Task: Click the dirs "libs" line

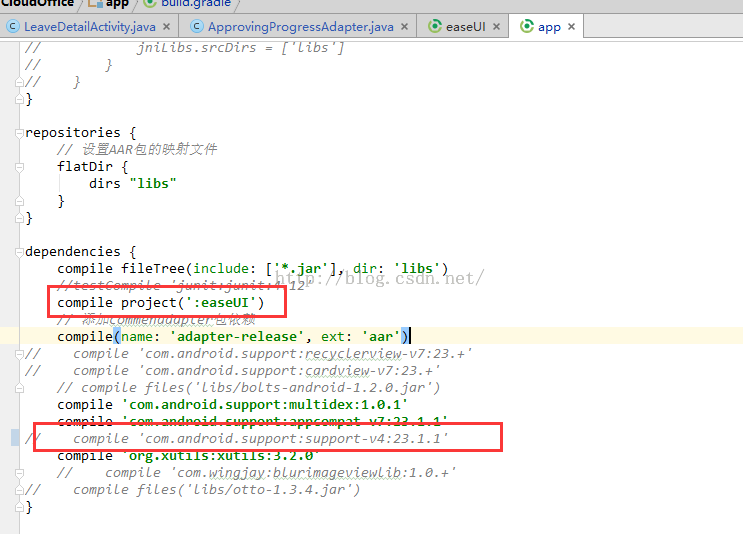Action: point(133,183)
